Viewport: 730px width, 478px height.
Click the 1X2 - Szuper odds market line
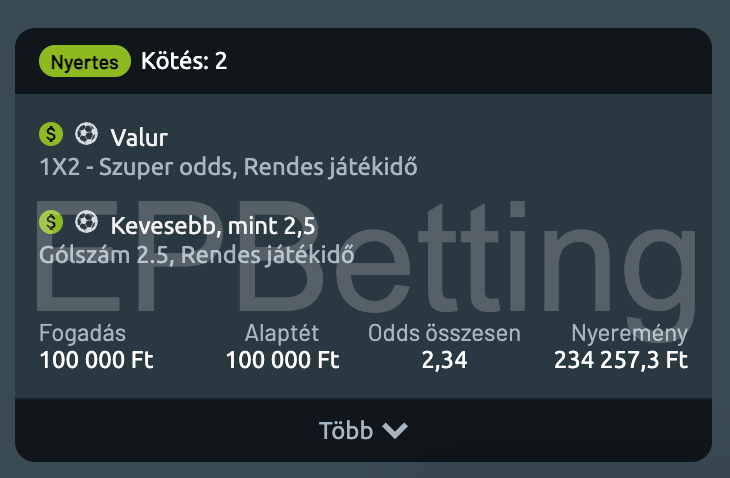coord(227,166)
